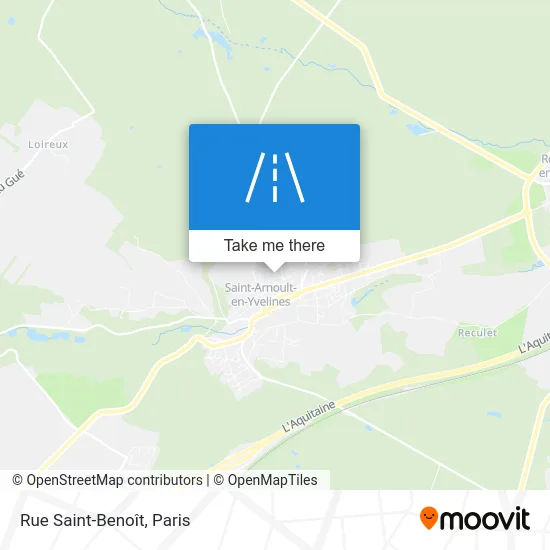Open the OpenStreetMap contributors link
The height and width of the screenshot is (550, 550).
(x=114, y=480)
